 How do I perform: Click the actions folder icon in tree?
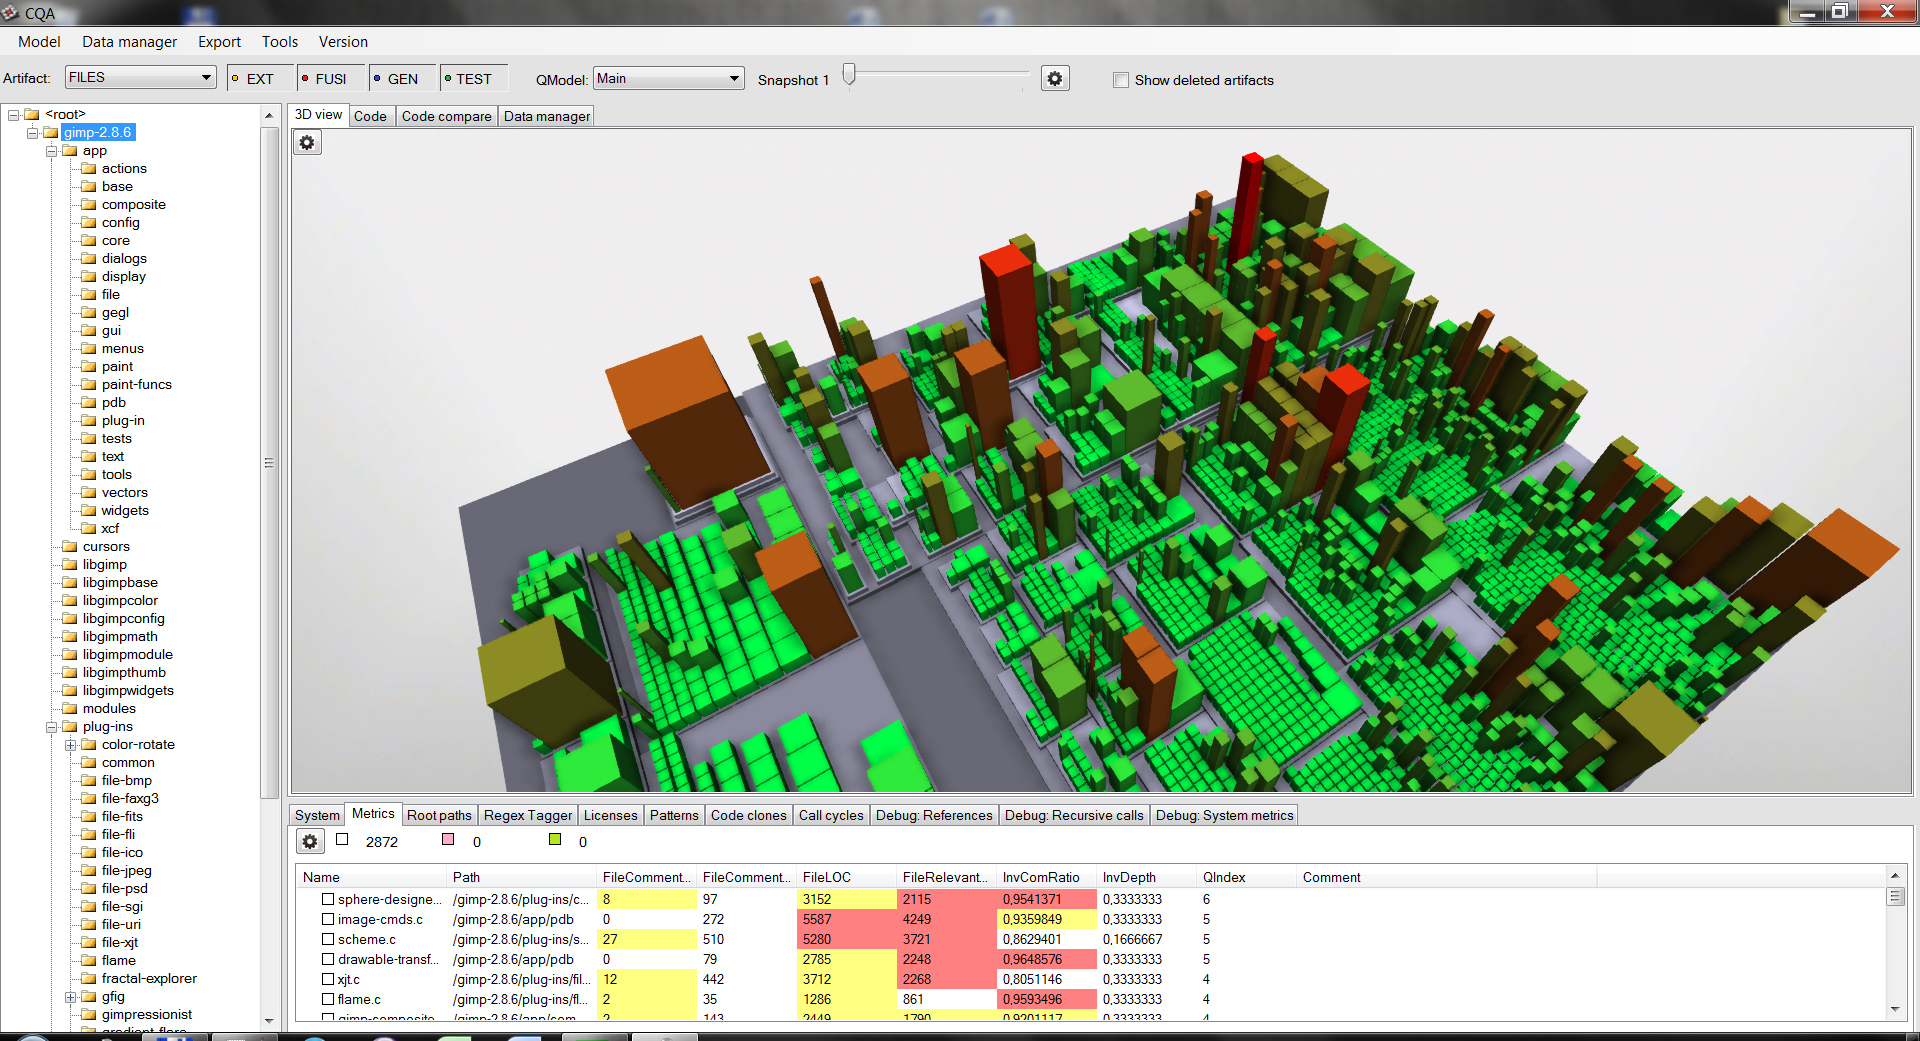click(x=89, y=169)
